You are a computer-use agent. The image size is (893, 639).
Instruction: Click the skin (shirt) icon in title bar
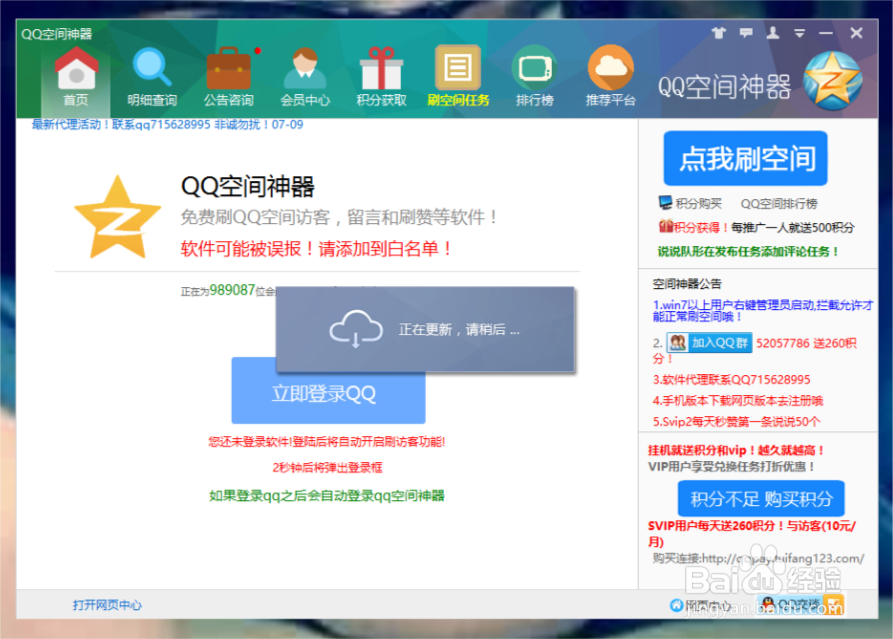pyautogui.click(x=719, y=33)
